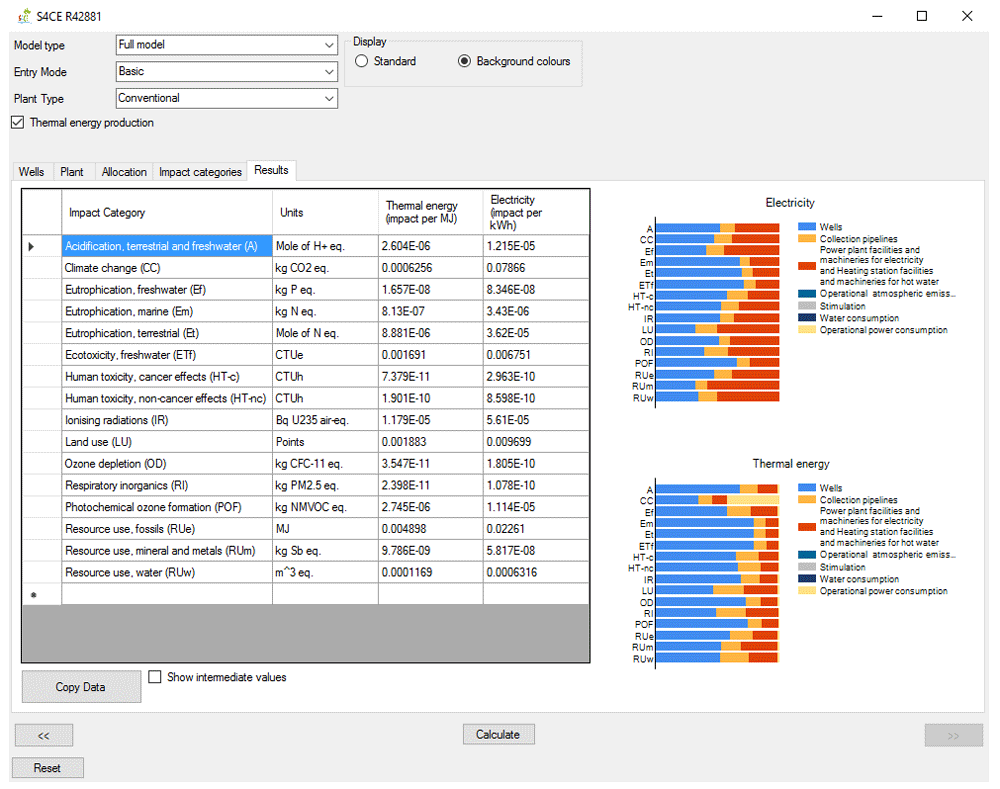Screen dimensions: 1000x789
Task: Minimize the S4CE window
Action: tap(878, 16)
